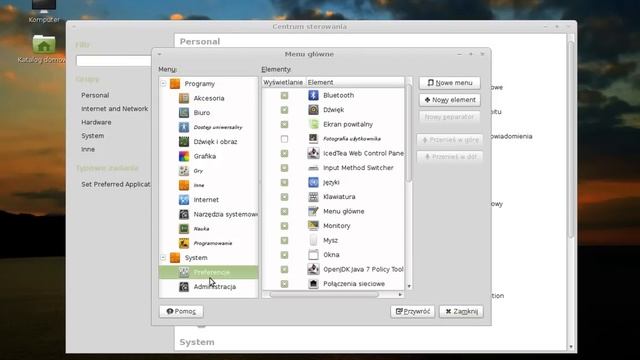Screen dimensions: 640x360
Task: Click the Okna window icon
Action: (x=313, y=255)
